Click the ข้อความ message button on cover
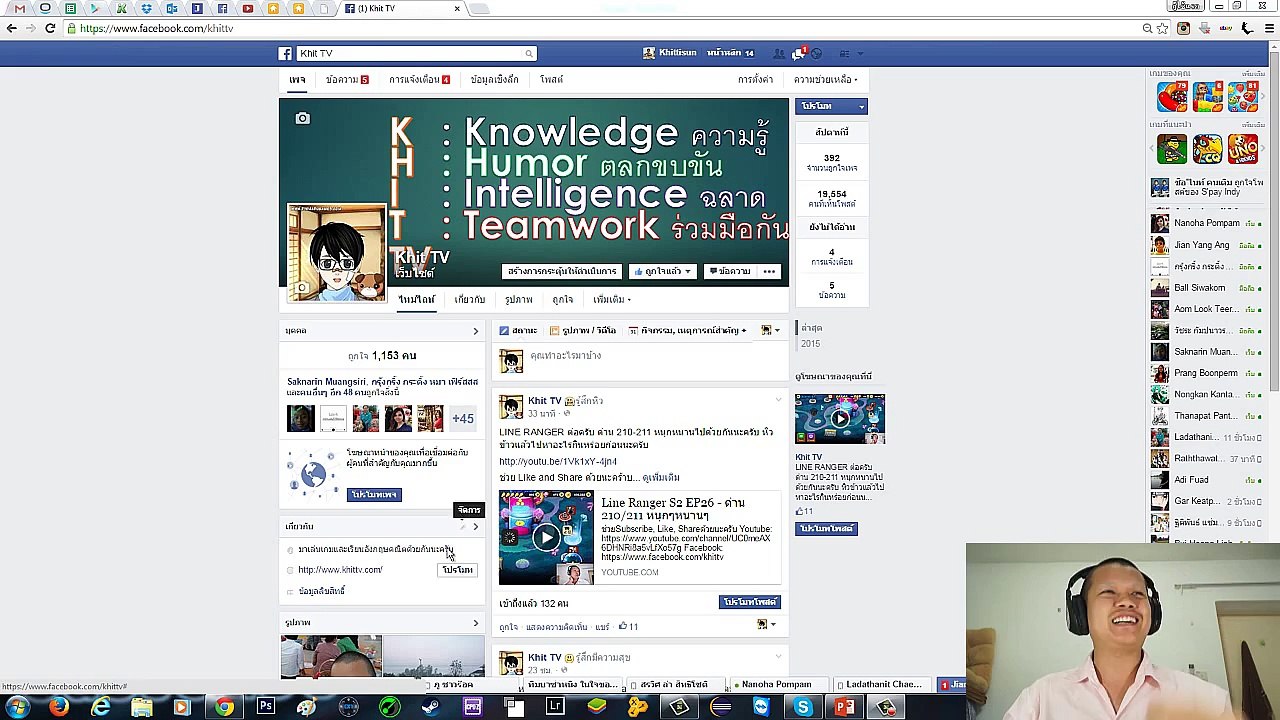 coord(730,271)
